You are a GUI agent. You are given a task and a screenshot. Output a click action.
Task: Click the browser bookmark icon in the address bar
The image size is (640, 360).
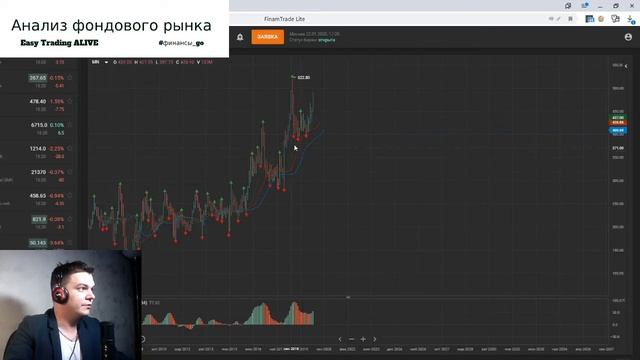pos(571,19)
